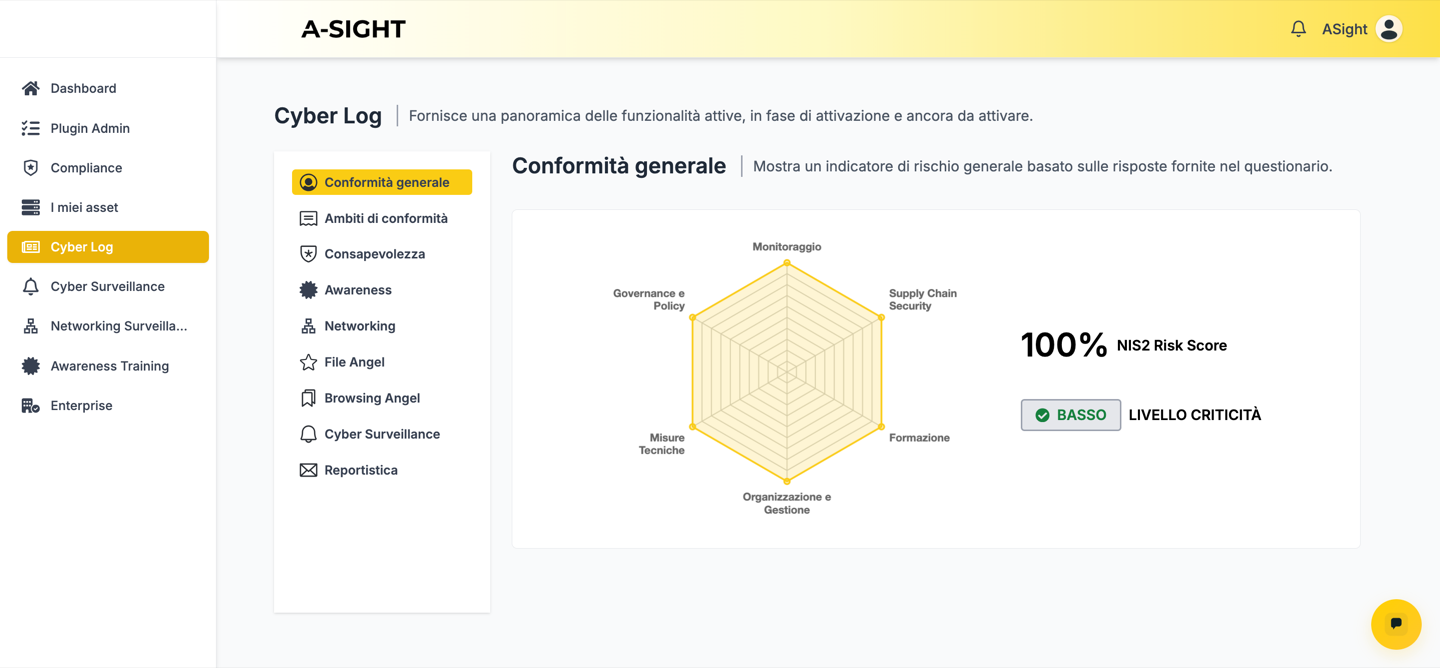This screenshot has width=1440, height=668.
Task: Click the Browsing Angel bookmark icon
Action: 308,398
